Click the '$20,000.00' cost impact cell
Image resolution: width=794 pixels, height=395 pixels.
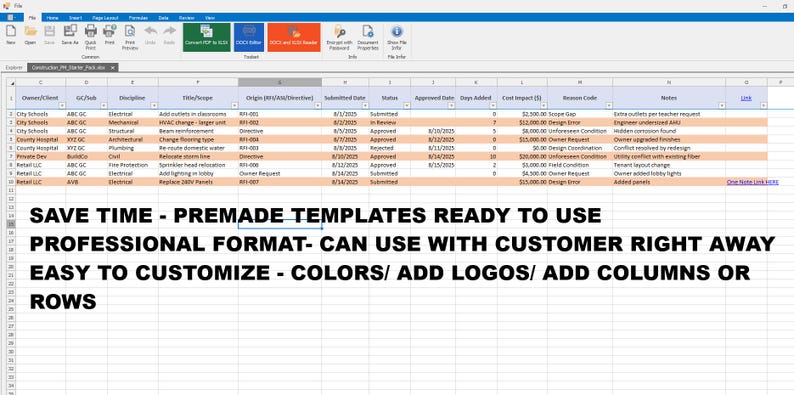point(522,156)
